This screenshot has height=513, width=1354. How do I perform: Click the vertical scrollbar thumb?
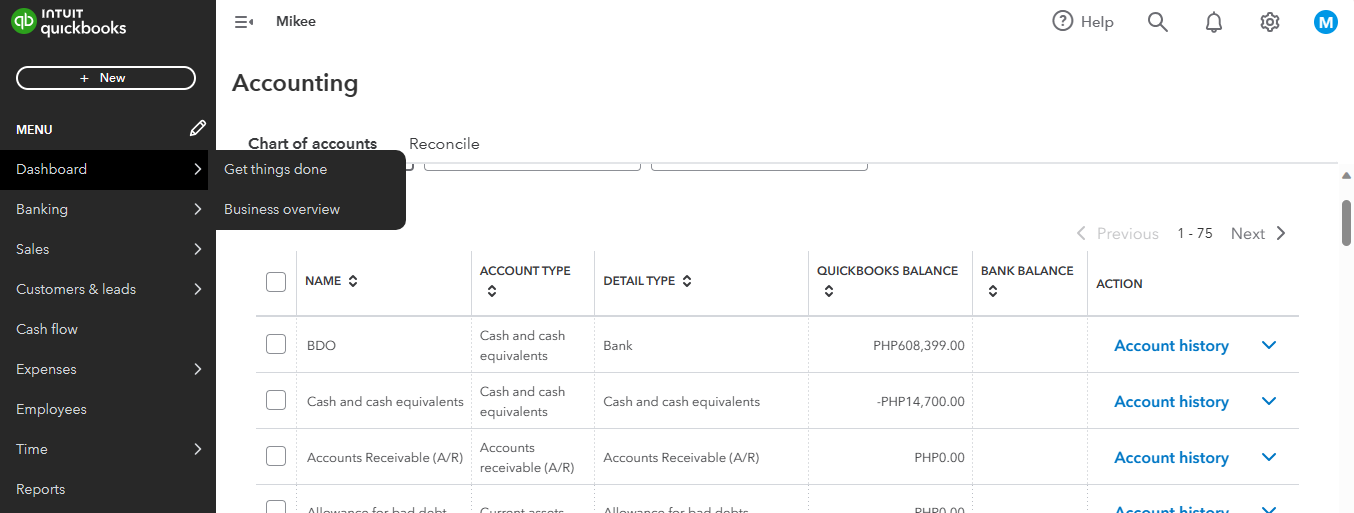coord(1346,222)
